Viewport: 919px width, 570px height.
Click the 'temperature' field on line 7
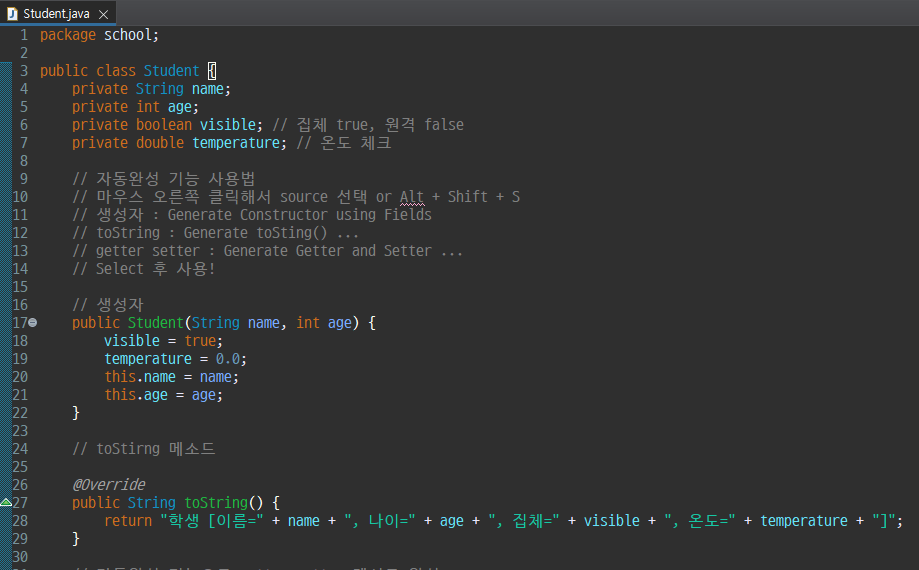pos(236,143)
